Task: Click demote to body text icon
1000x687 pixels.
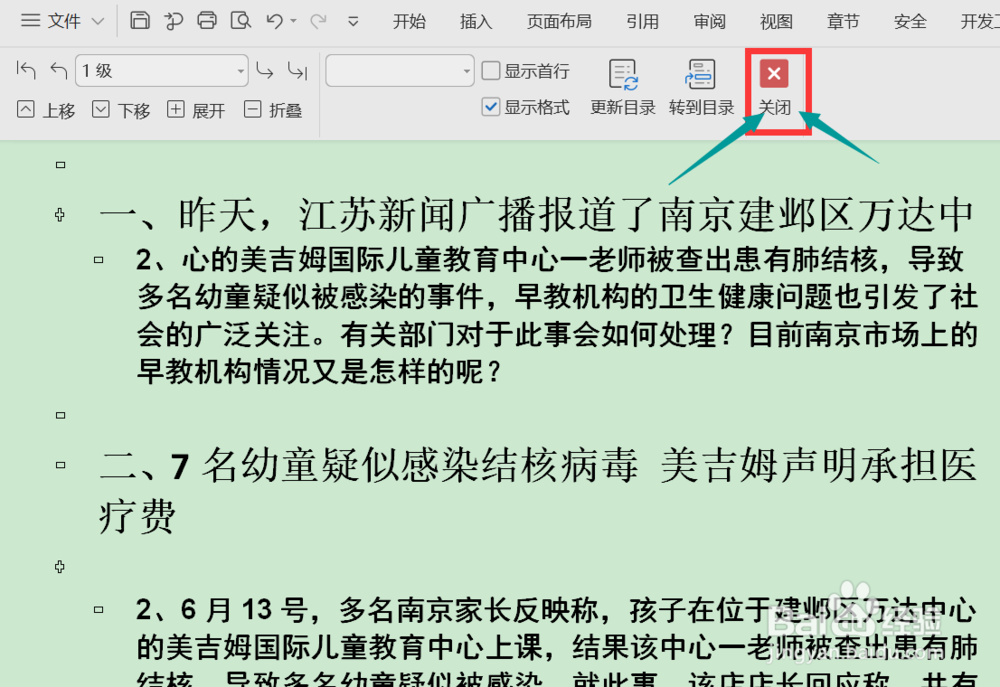Action: (x=298, y=70)
